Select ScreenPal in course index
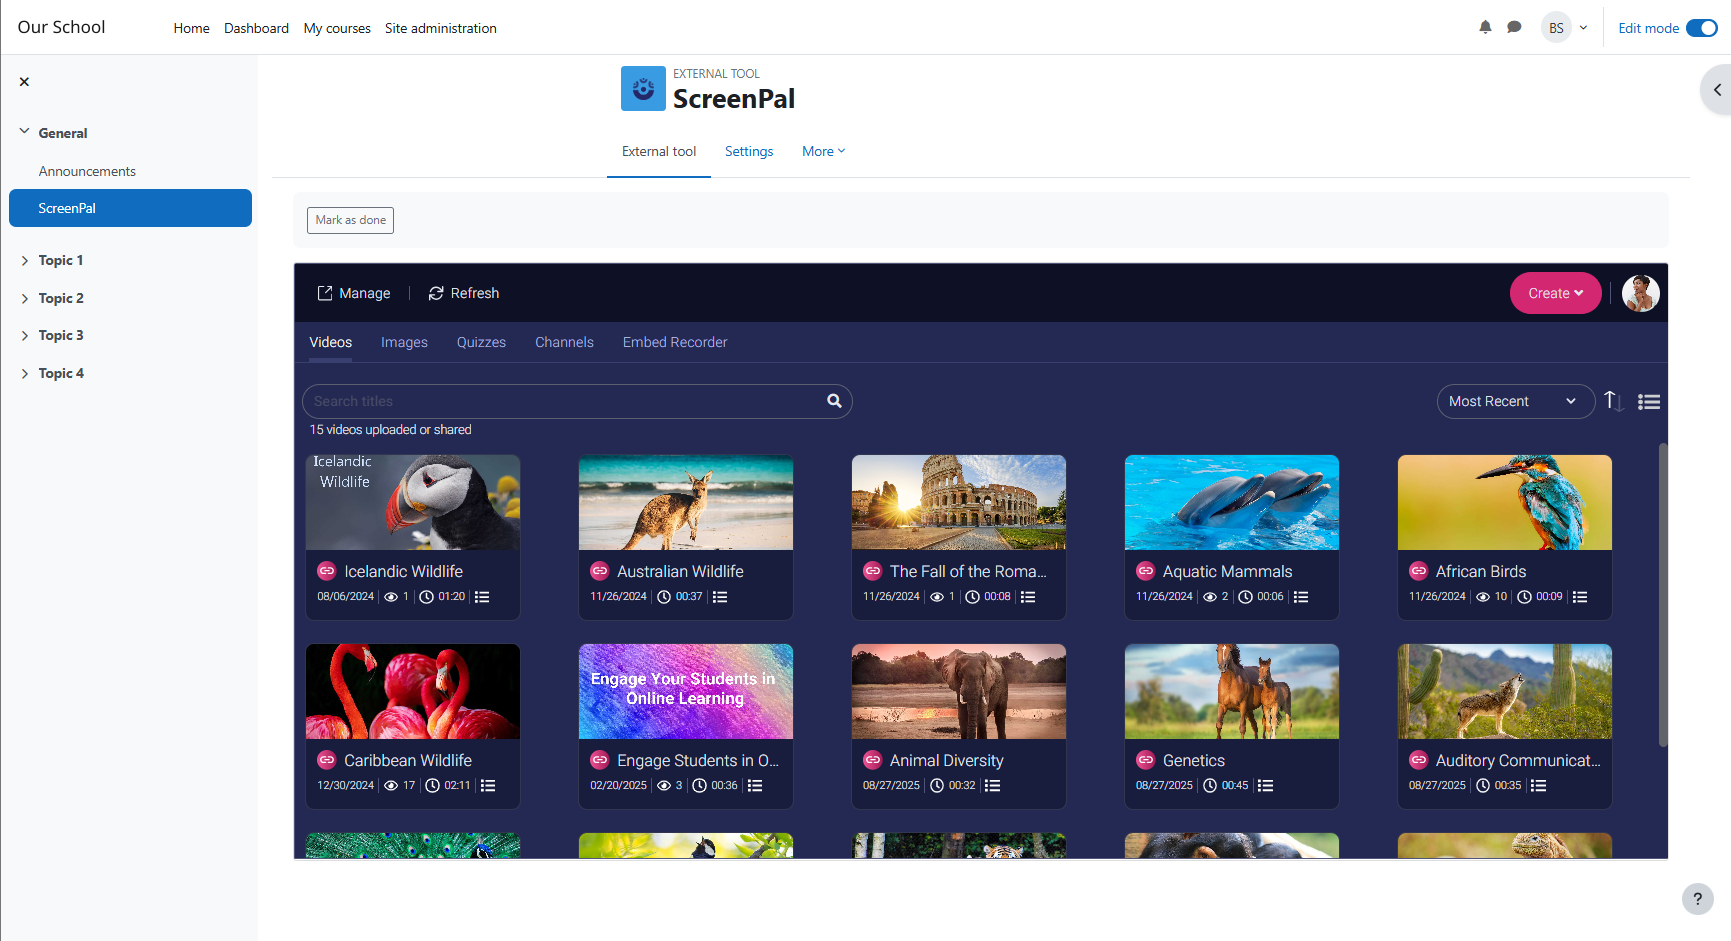The height and width of the screenshot is (941, 1731). click(130, 208)
